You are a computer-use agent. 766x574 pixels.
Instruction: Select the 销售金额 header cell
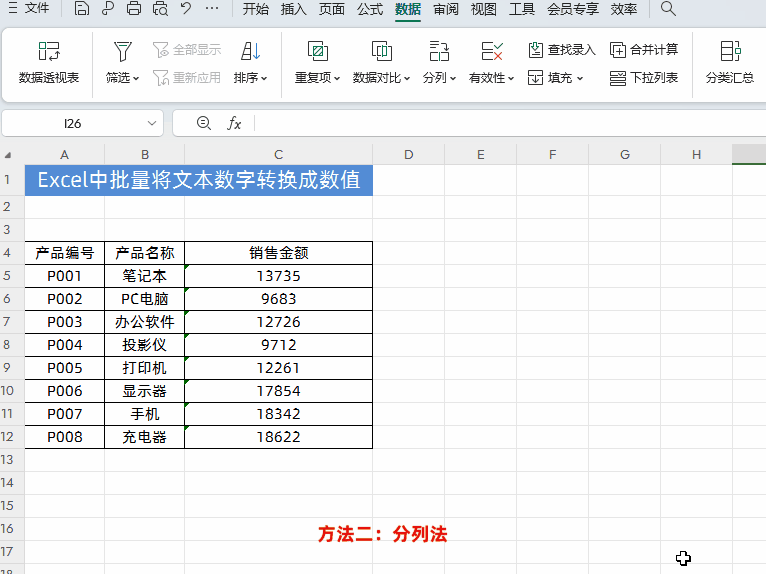[x=278, y=253]
